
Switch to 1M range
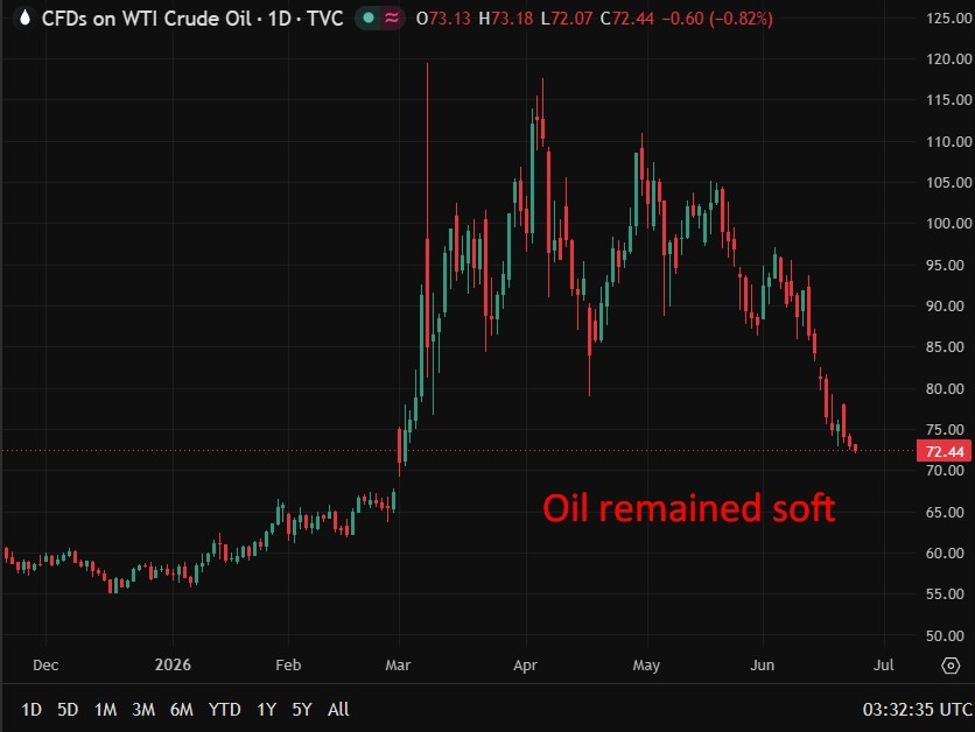(x=105, y=709)
